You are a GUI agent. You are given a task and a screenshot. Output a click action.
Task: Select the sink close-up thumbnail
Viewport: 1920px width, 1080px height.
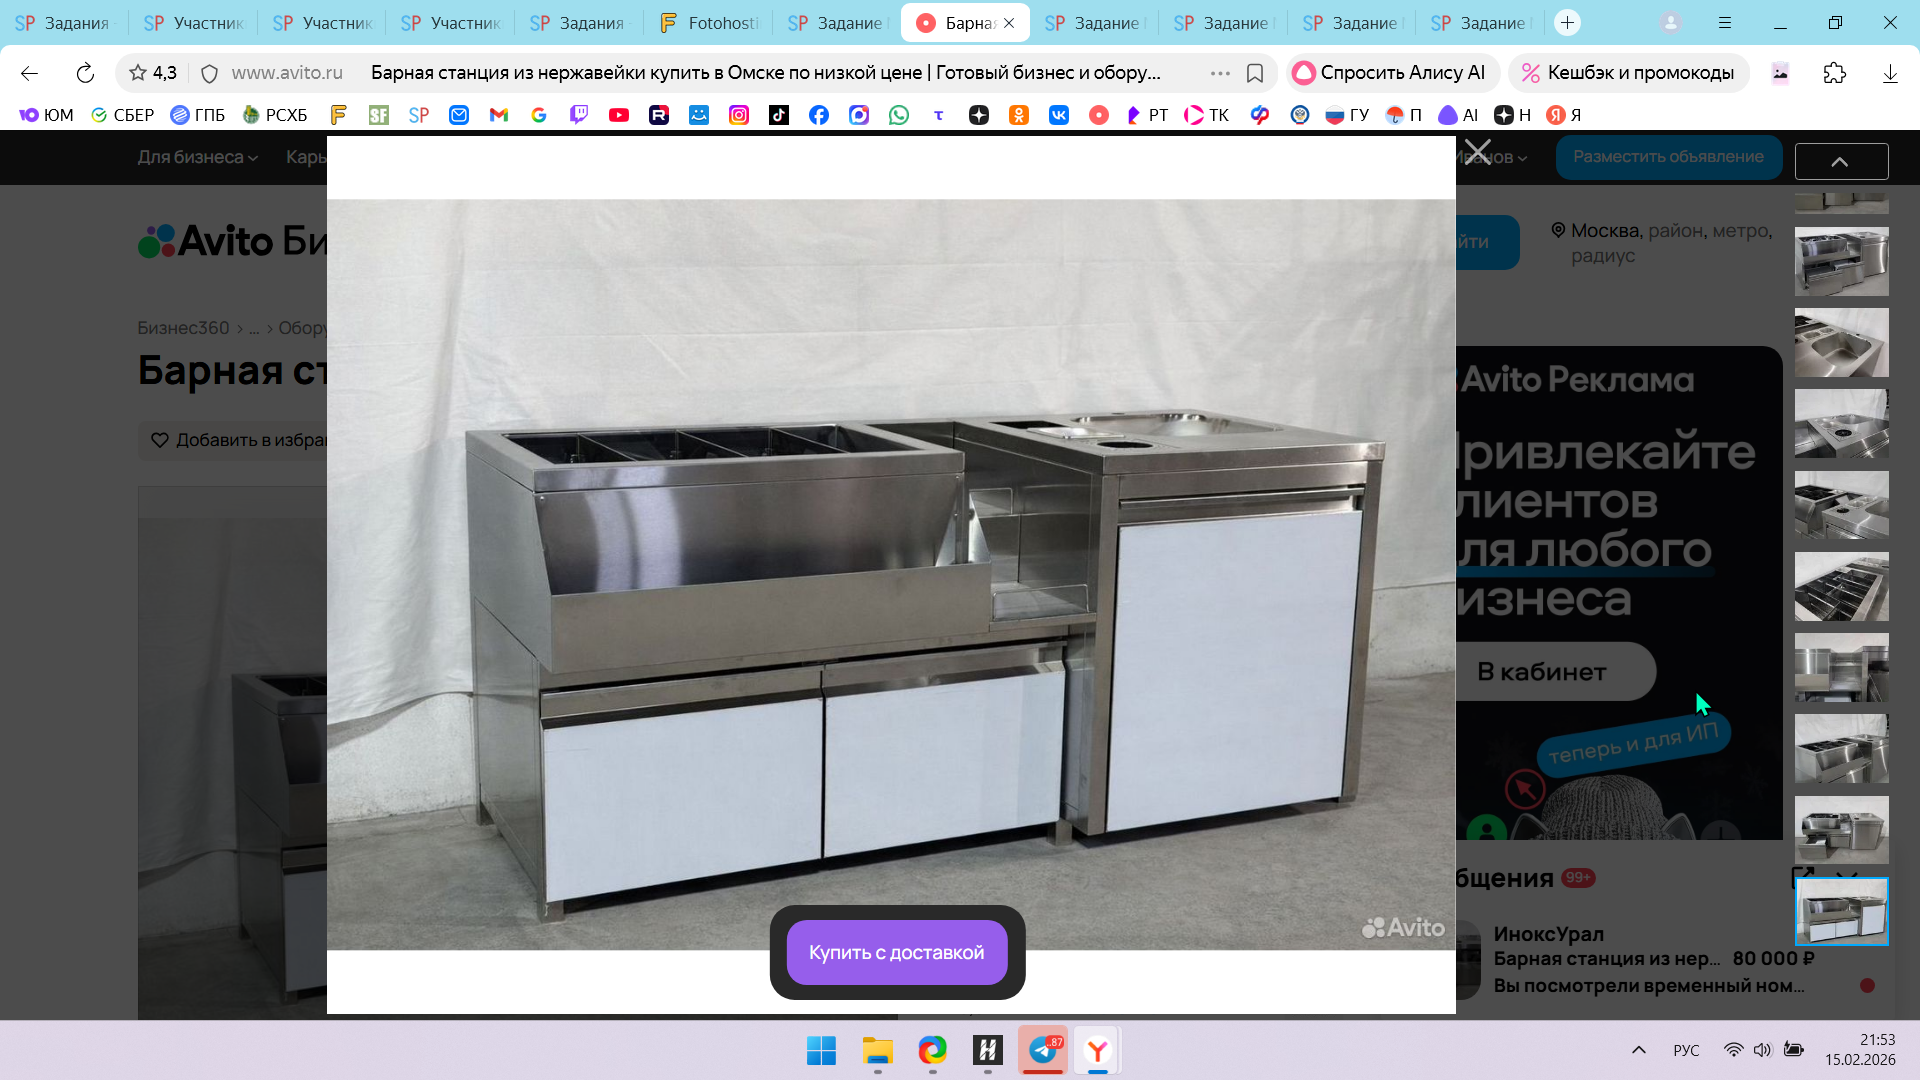pos(1841,343)
